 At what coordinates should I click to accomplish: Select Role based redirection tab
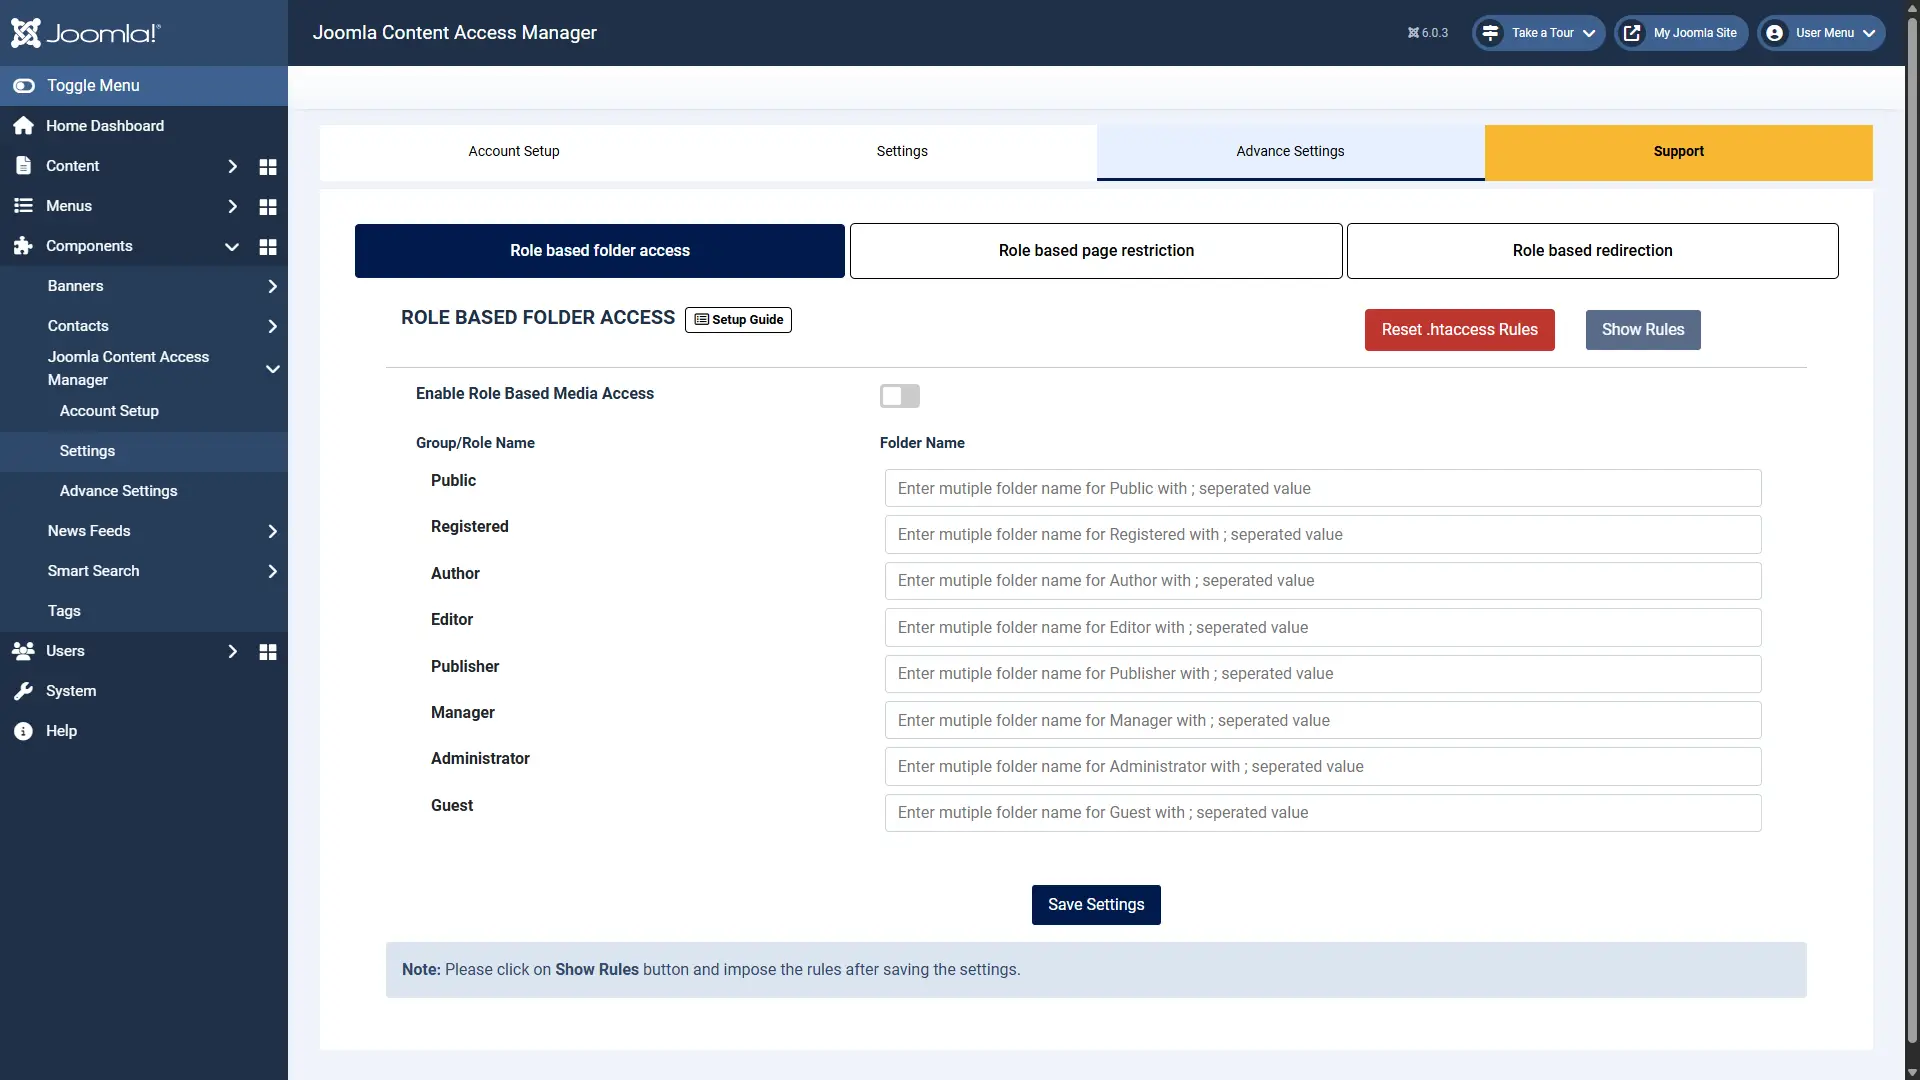click(x=1592, y=251)
